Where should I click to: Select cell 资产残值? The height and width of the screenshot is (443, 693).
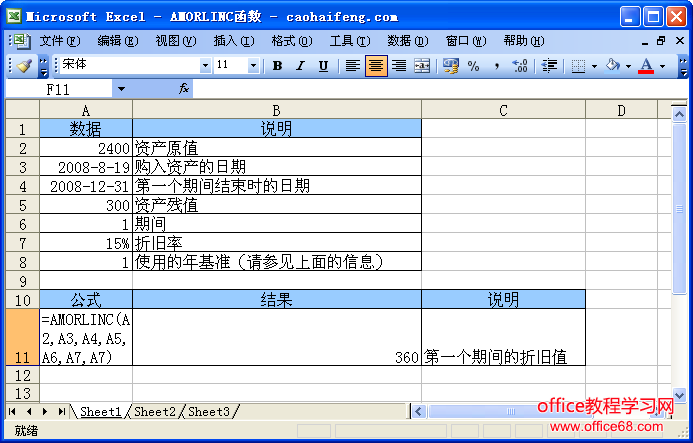[x=277, y=205]
